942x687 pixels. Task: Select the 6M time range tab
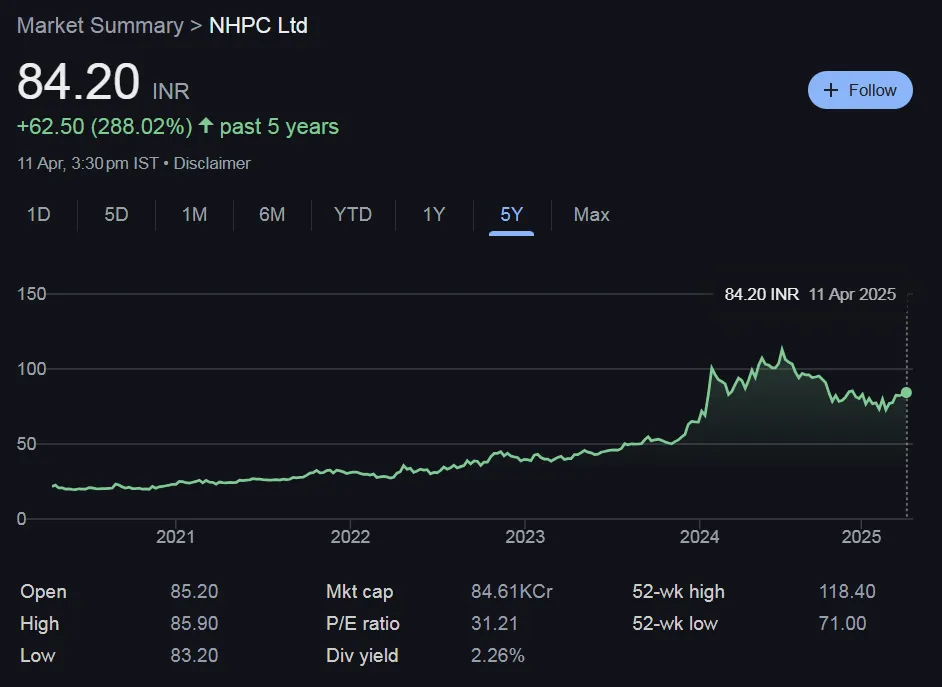pos(272,214)
